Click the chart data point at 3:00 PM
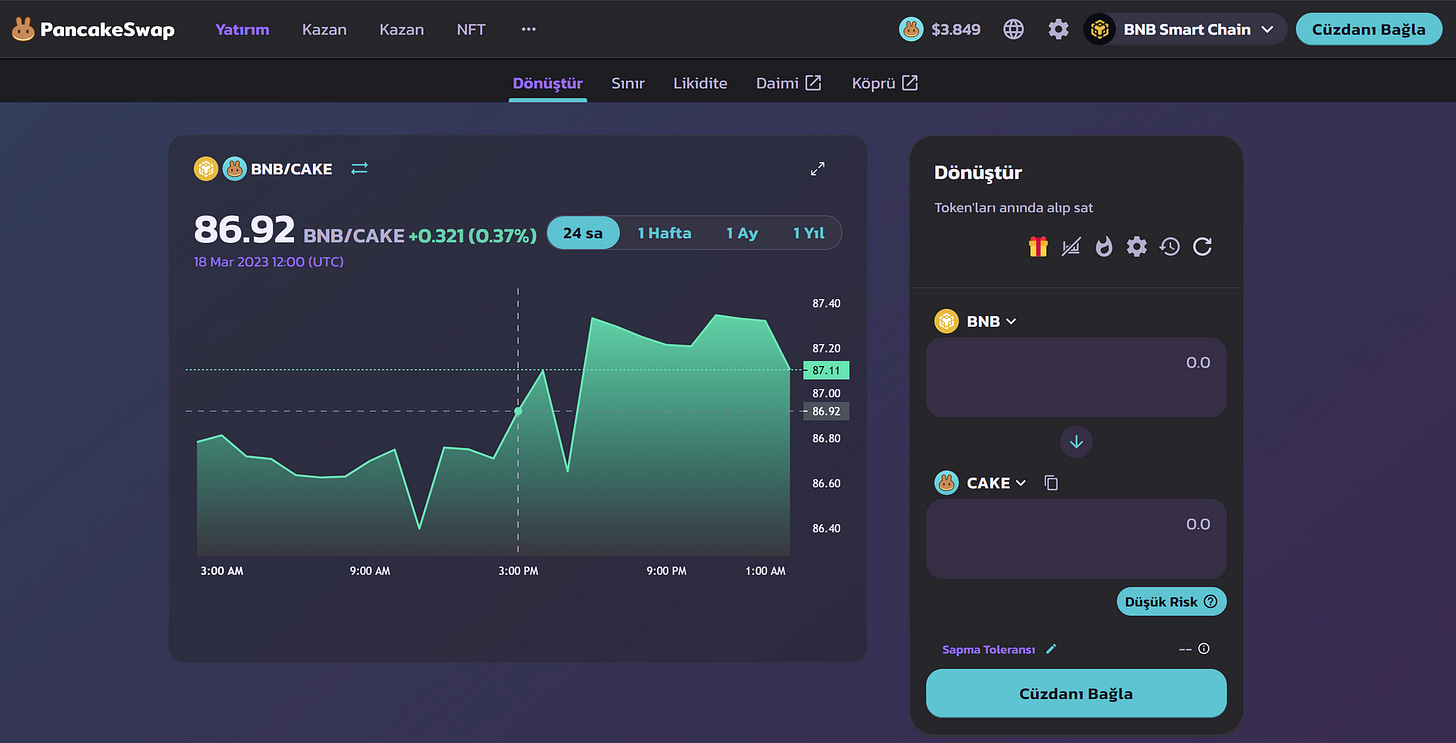1456x743 pixels. [x=518, y=411]
